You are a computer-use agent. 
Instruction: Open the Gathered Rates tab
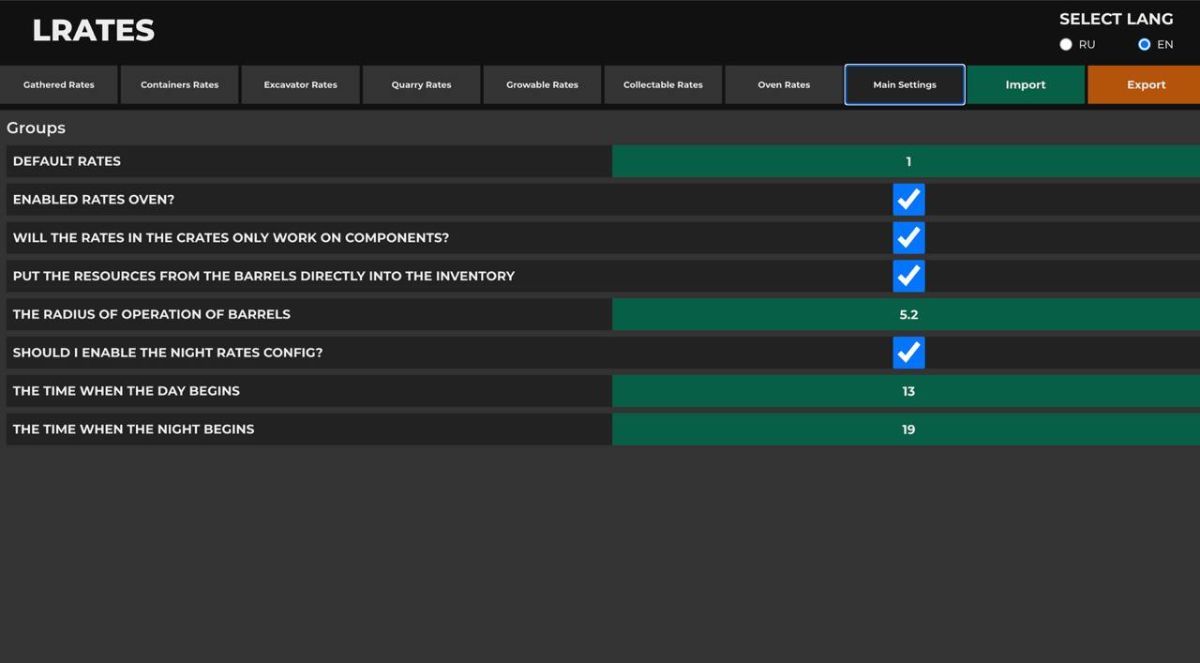[59, 85]
